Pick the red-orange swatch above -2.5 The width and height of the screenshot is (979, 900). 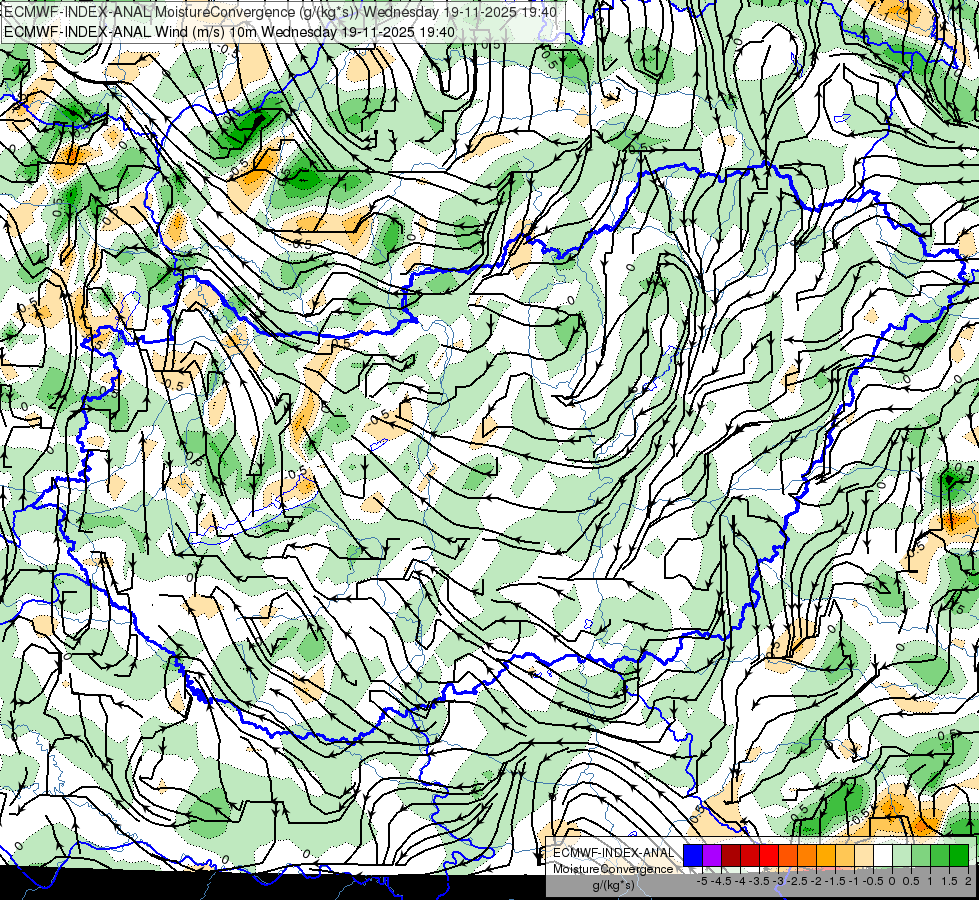pyautogui.click(x=788, y=855)
